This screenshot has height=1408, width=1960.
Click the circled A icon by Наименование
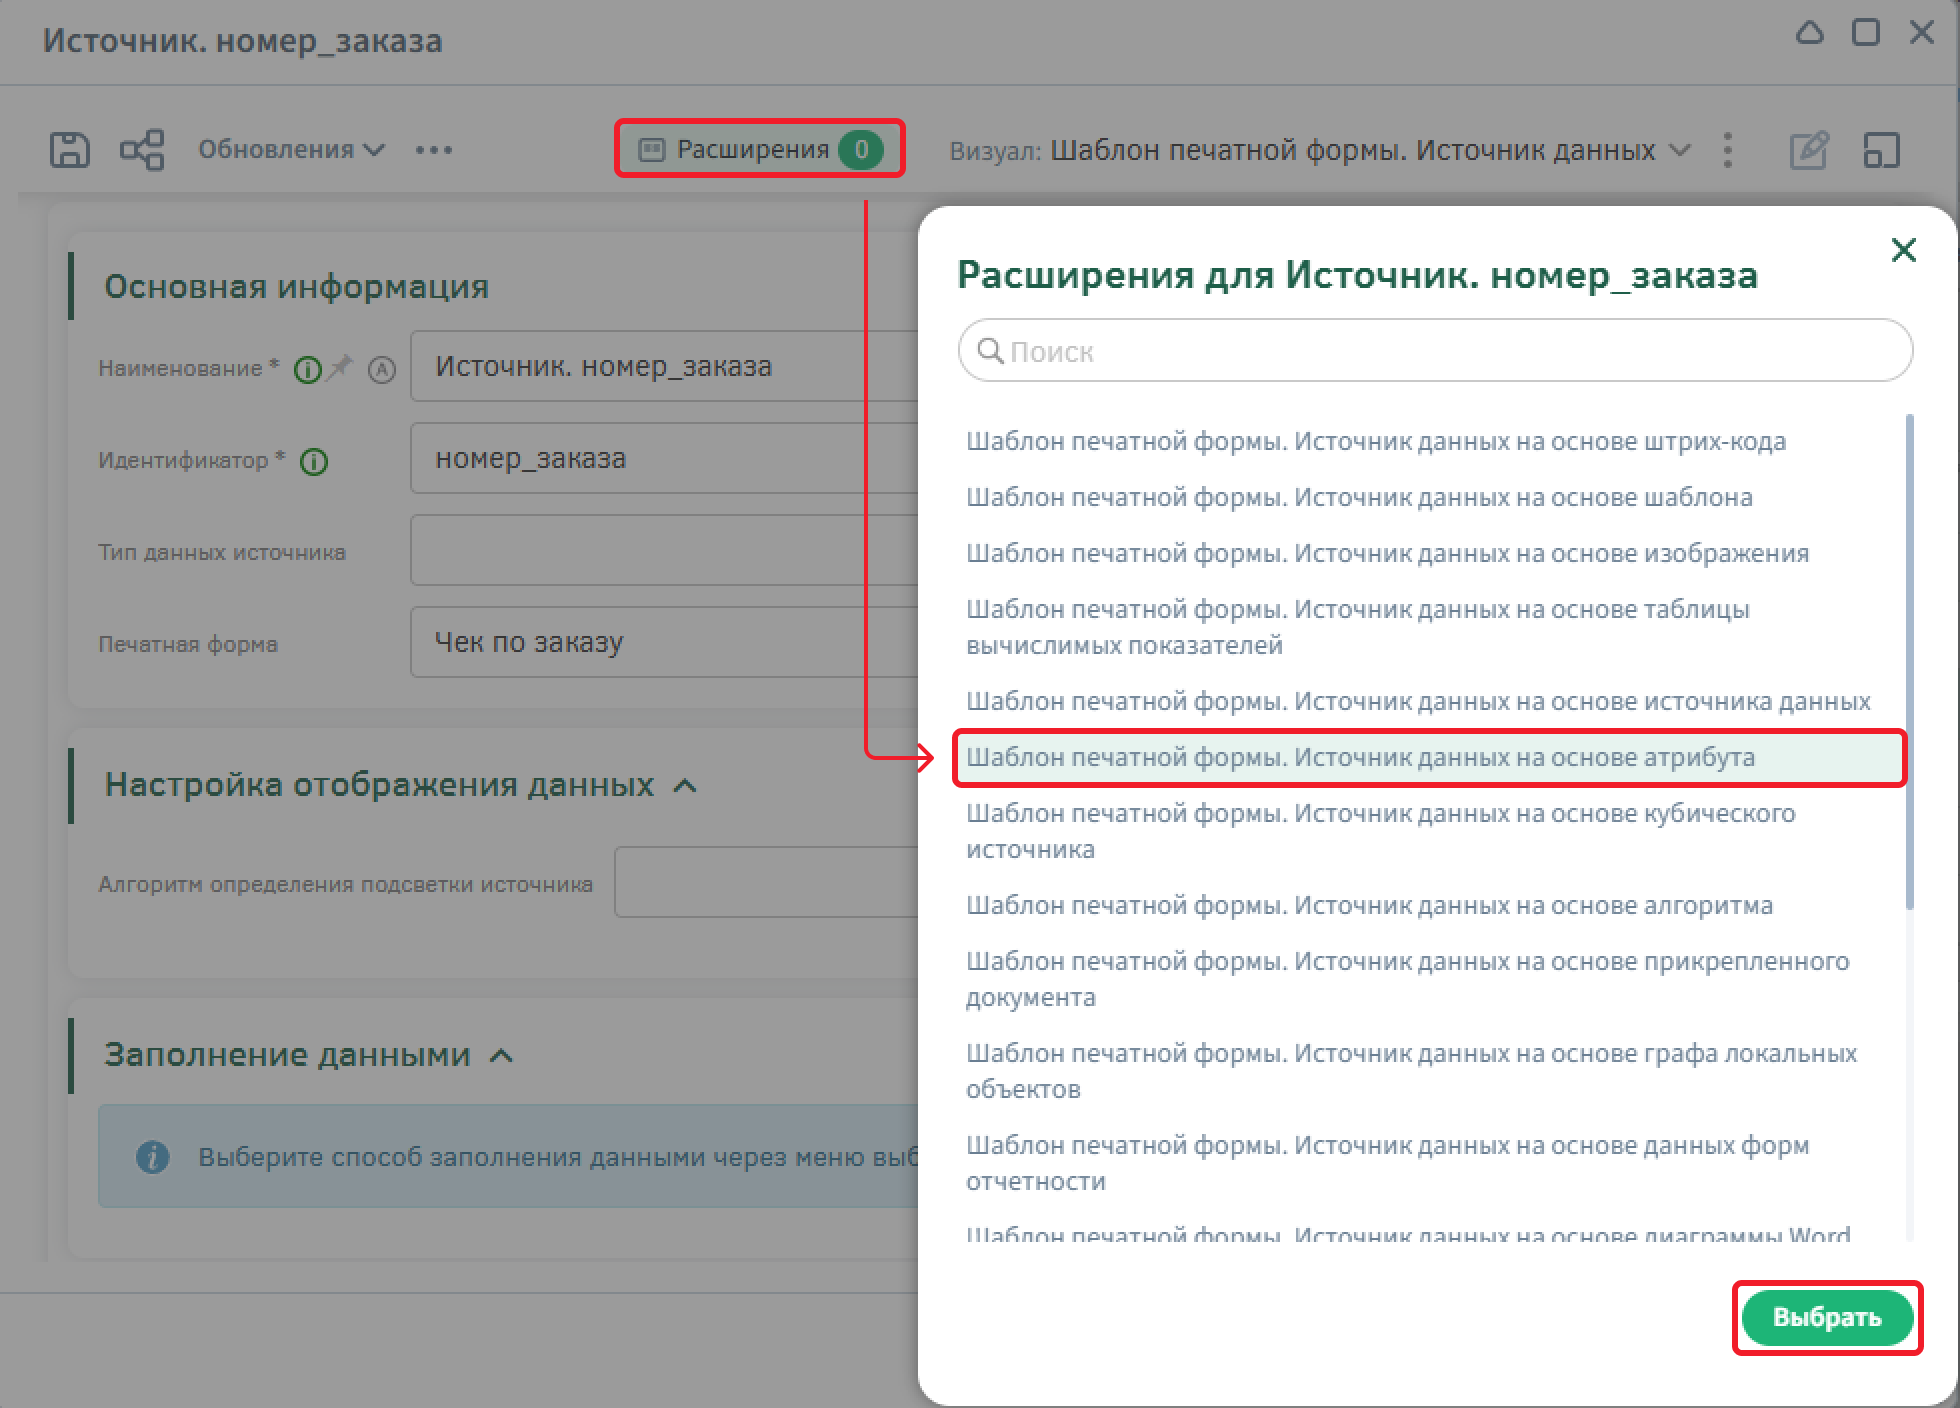pos(382,370)
